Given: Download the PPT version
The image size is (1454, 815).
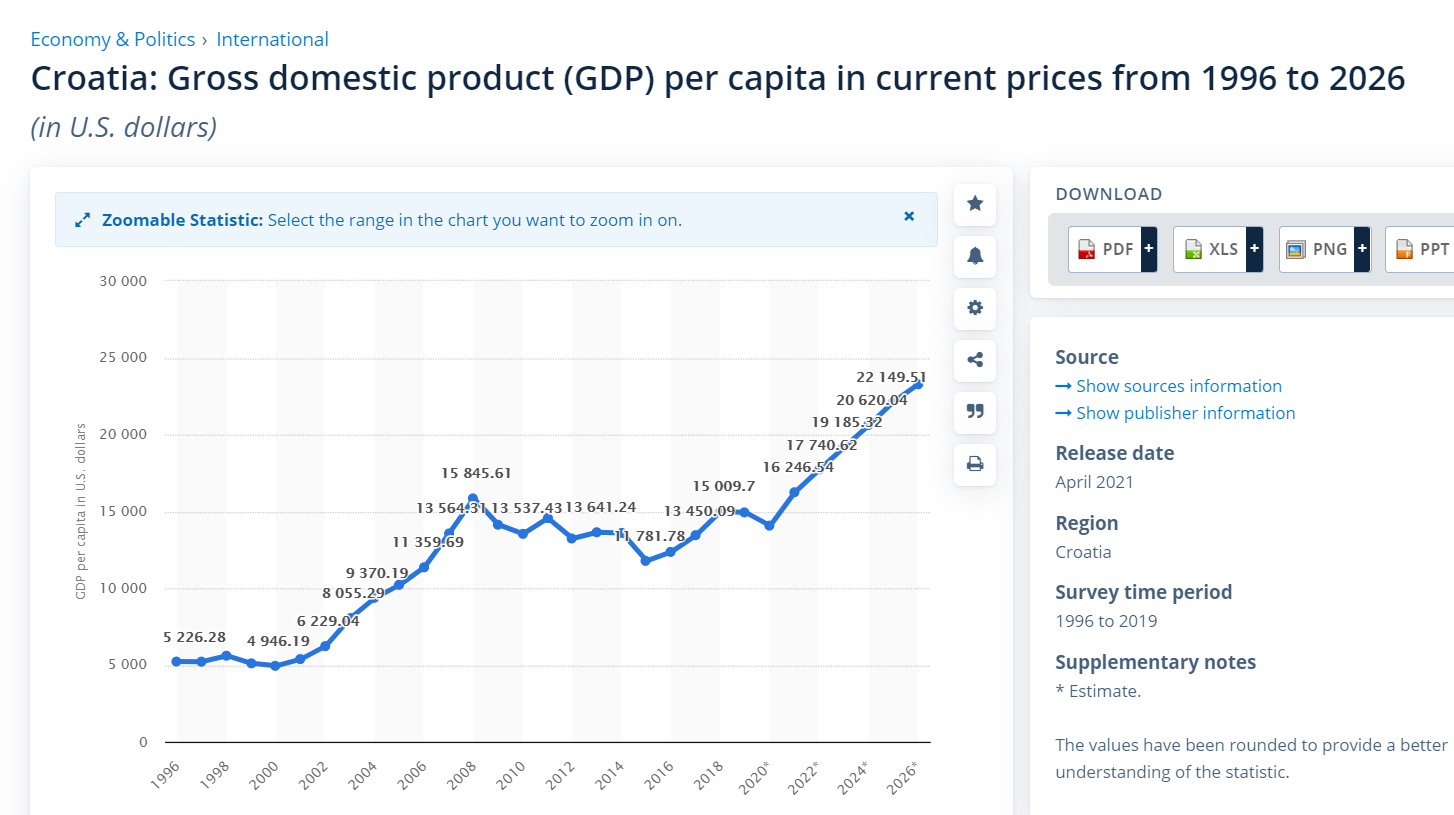Looking at the screenshot, I should click(x=1420, y=250).
